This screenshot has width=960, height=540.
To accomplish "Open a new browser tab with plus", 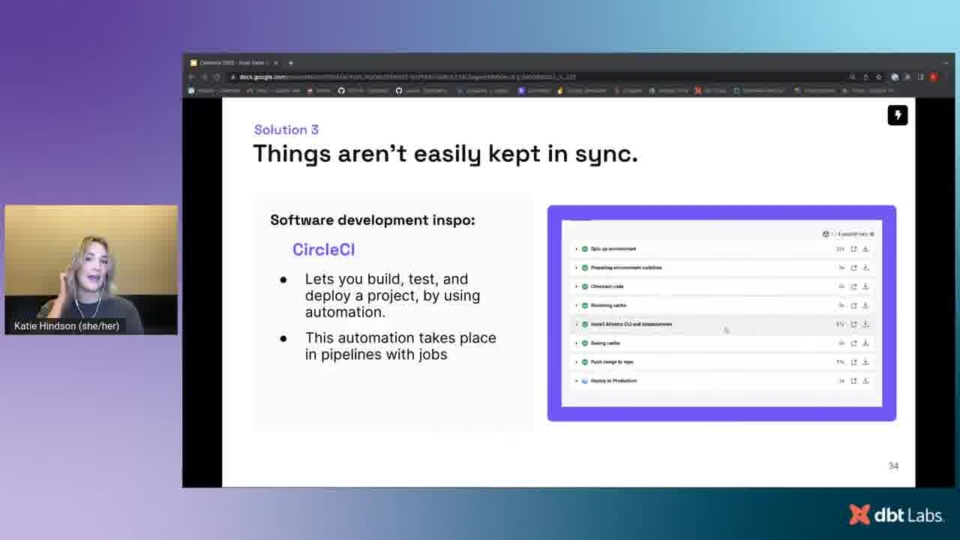I will pos(291,63).
